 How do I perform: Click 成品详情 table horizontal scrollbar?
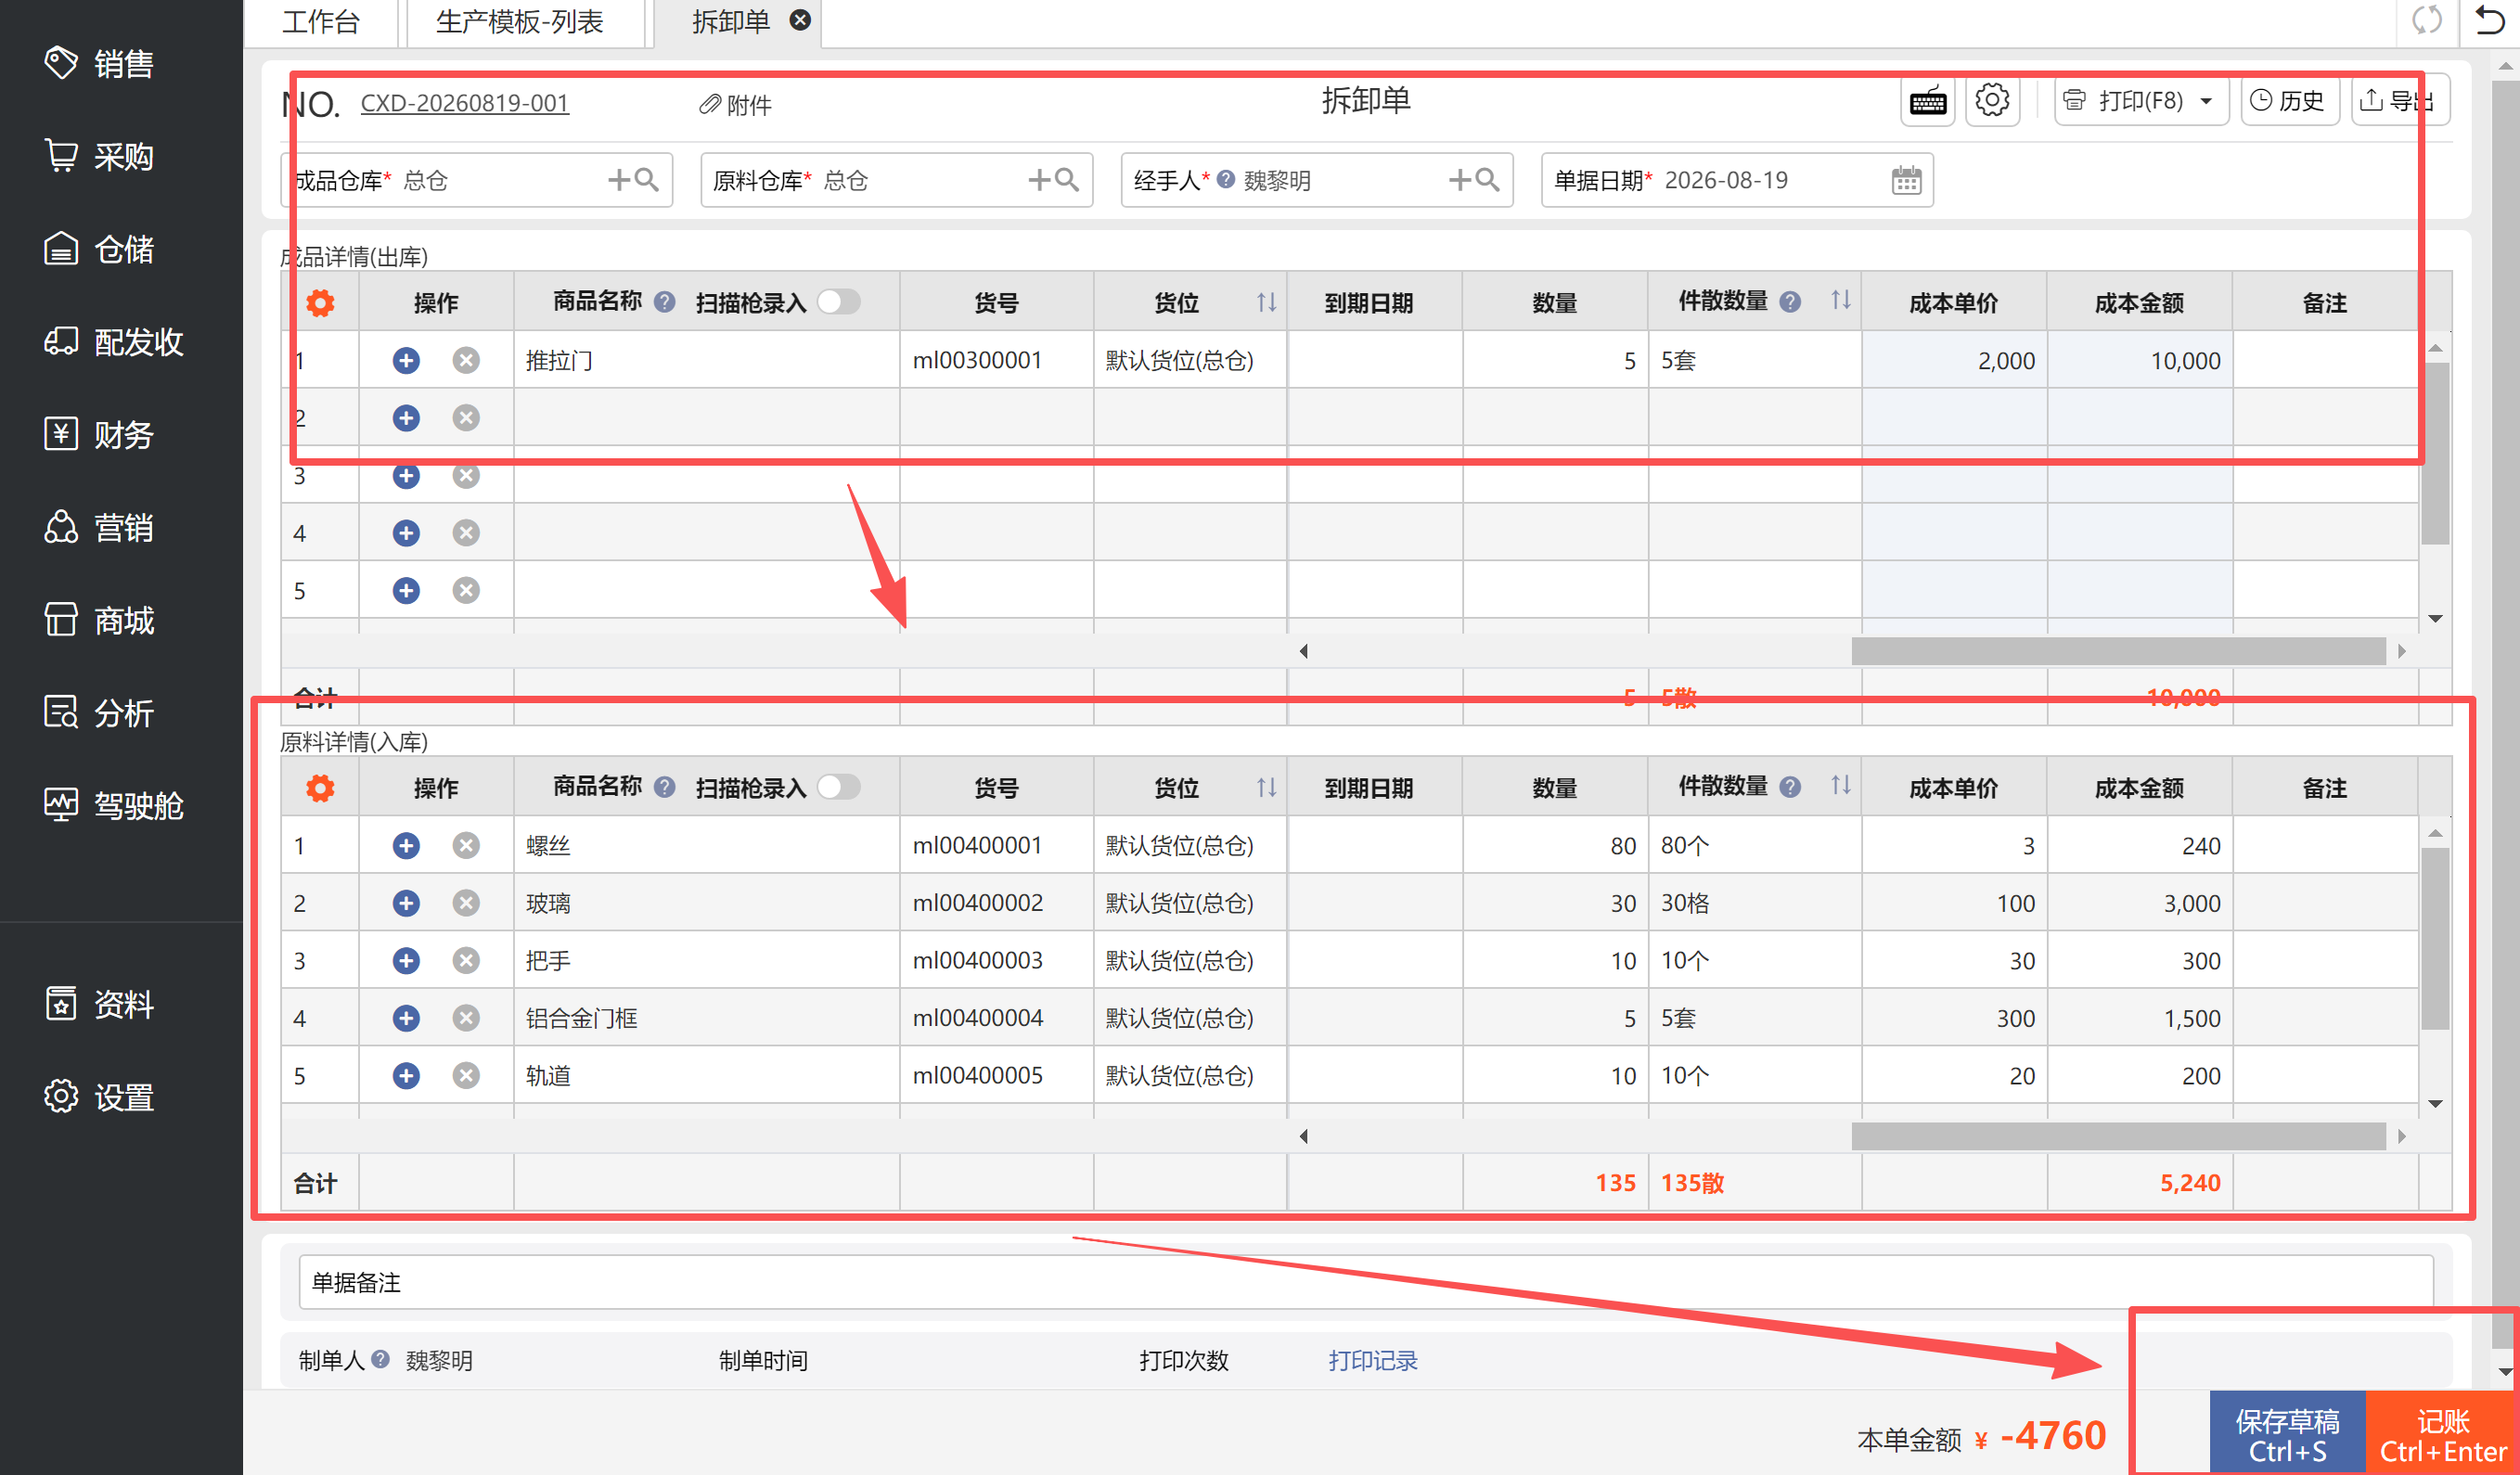[x=2118, y=651]
